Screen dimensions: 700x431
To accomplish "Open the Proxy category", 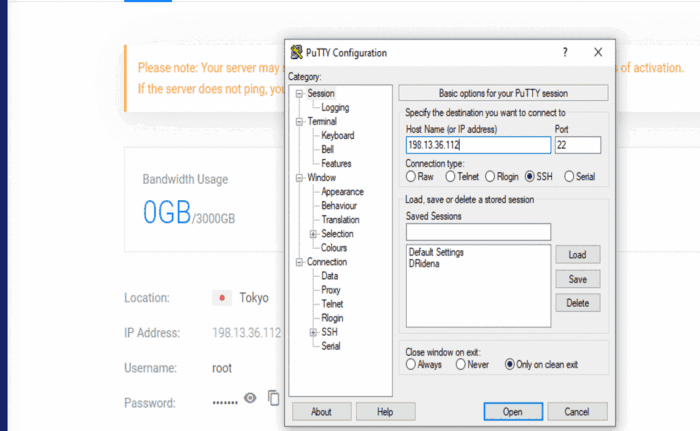I will (x=331, y=290).
